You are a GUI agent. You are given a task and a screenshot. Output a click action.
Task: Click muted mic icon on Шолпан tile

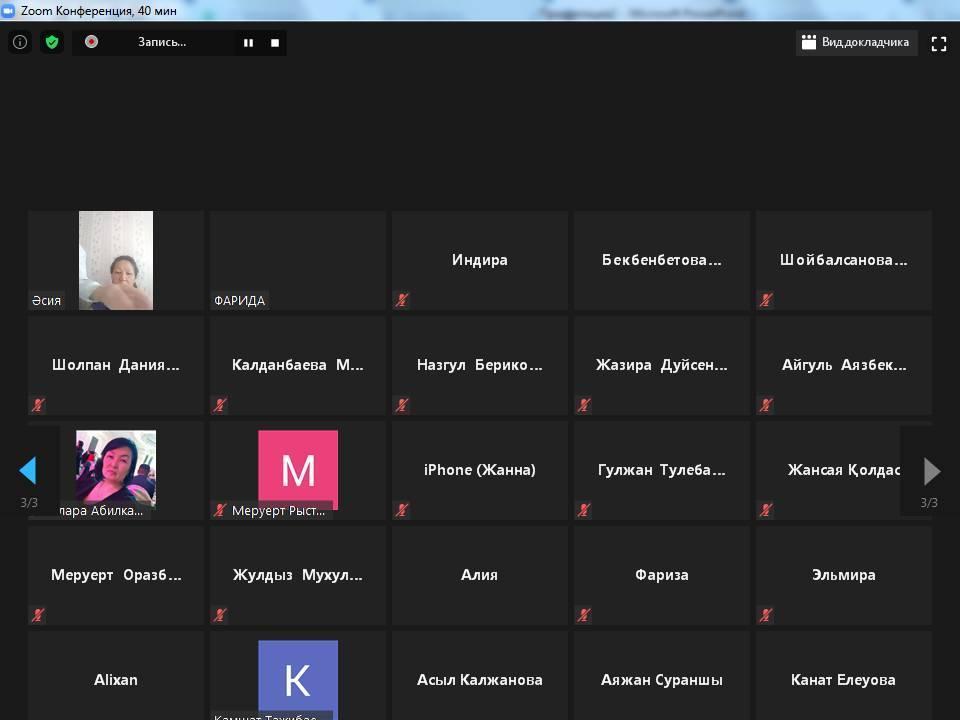tap(38, 405)
